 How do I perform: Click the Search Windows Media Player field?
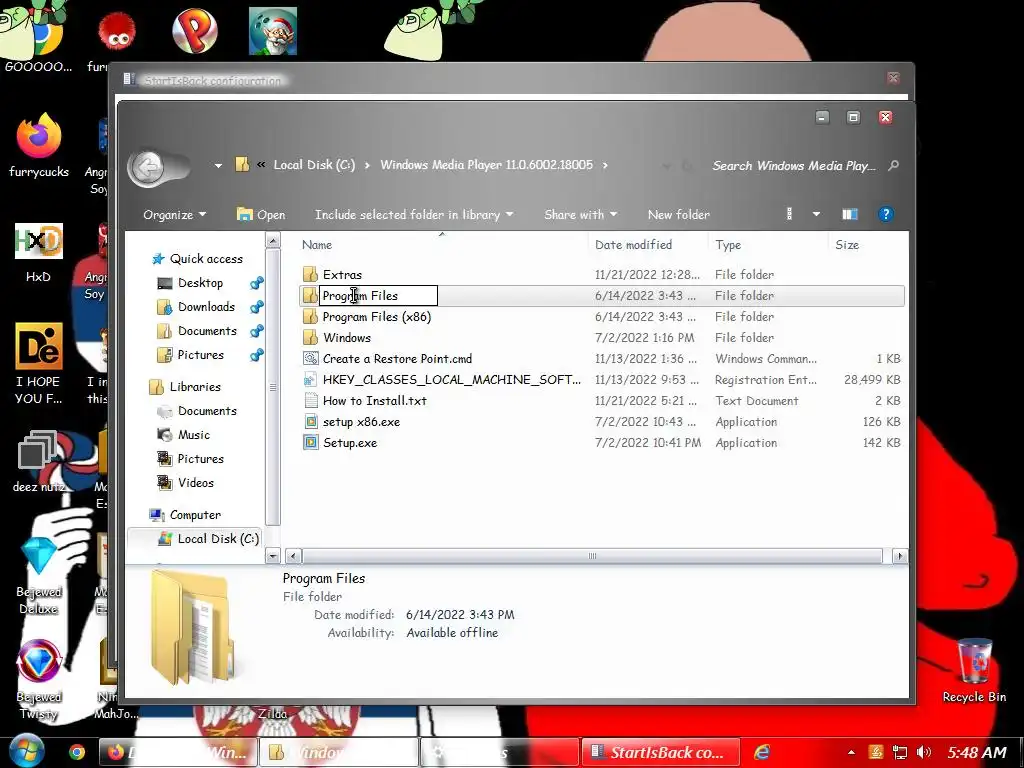tap(794, 166)
